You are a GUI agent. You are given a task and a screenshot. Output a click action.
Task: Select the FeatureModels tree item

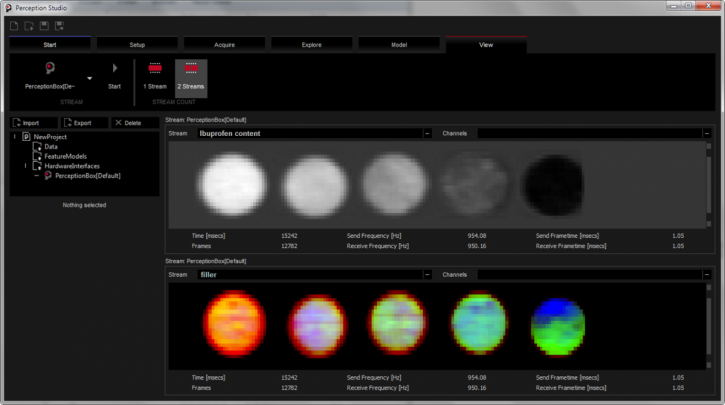pyautogui.click(x=66, y=156)
